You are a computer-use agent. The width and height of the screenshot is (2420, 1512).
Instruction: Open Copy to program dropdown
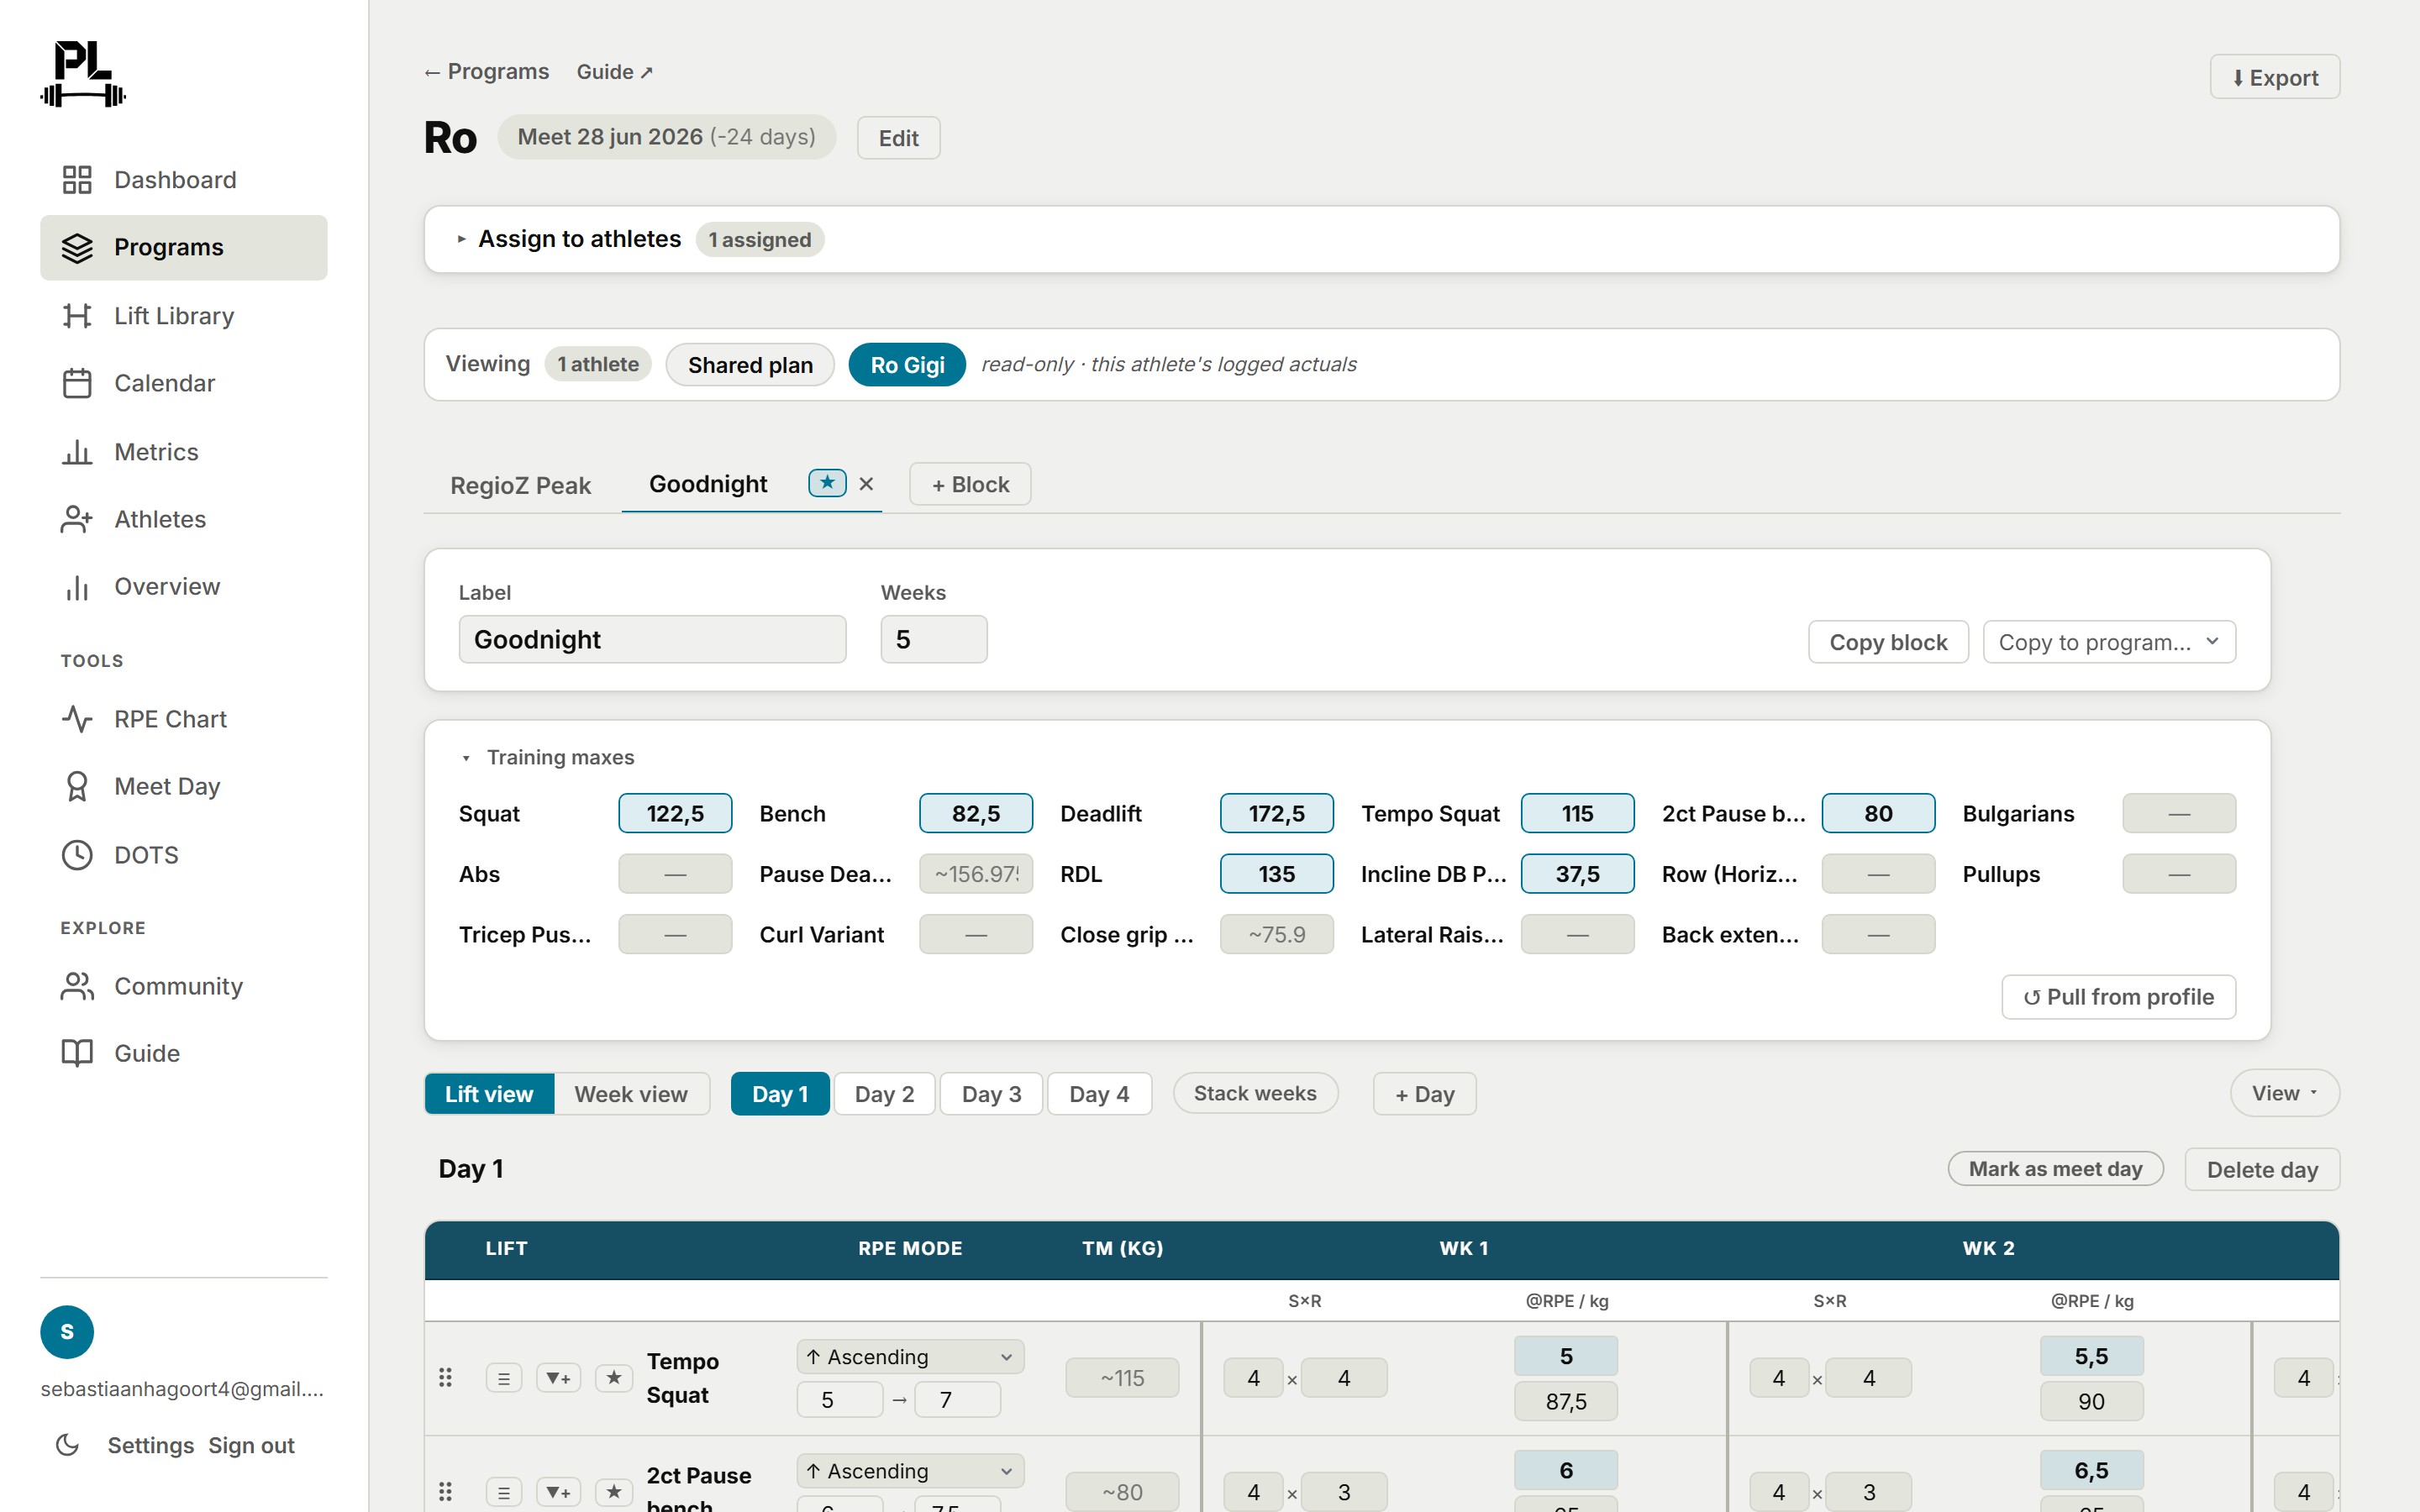pos(2109,642)
